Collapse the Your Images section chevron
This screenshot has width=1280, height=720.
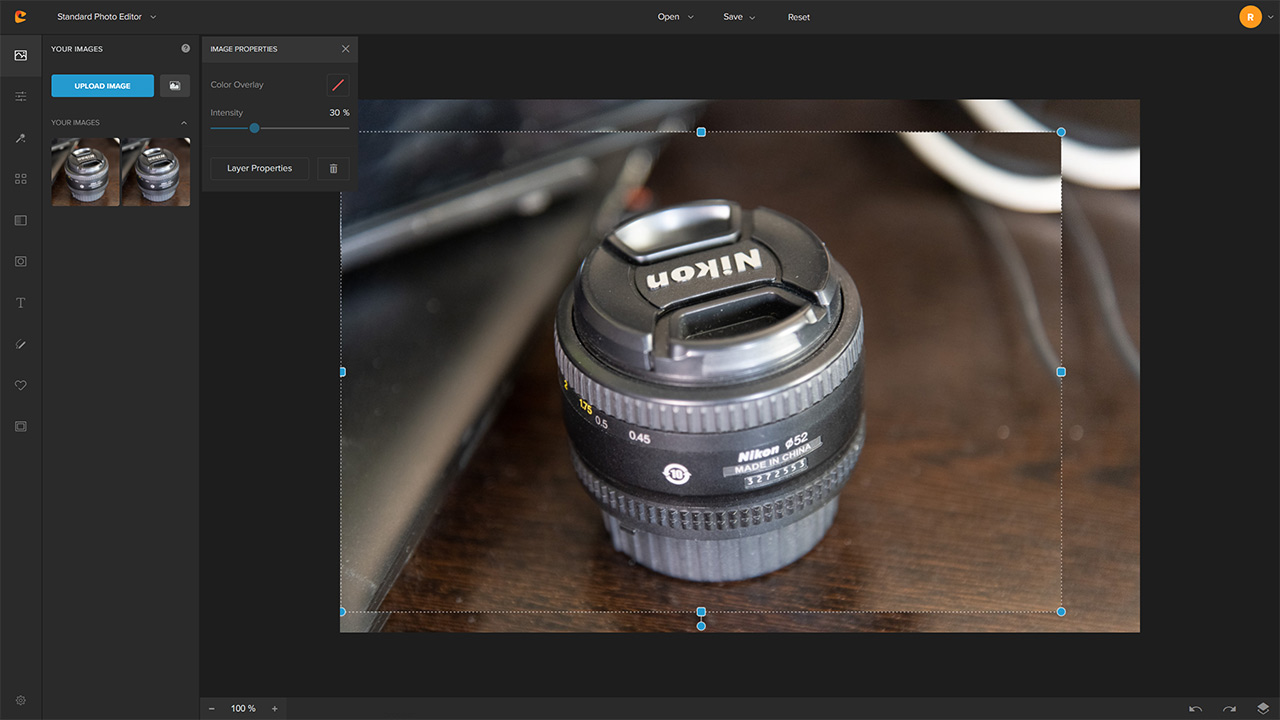click(x=184, y=123)
